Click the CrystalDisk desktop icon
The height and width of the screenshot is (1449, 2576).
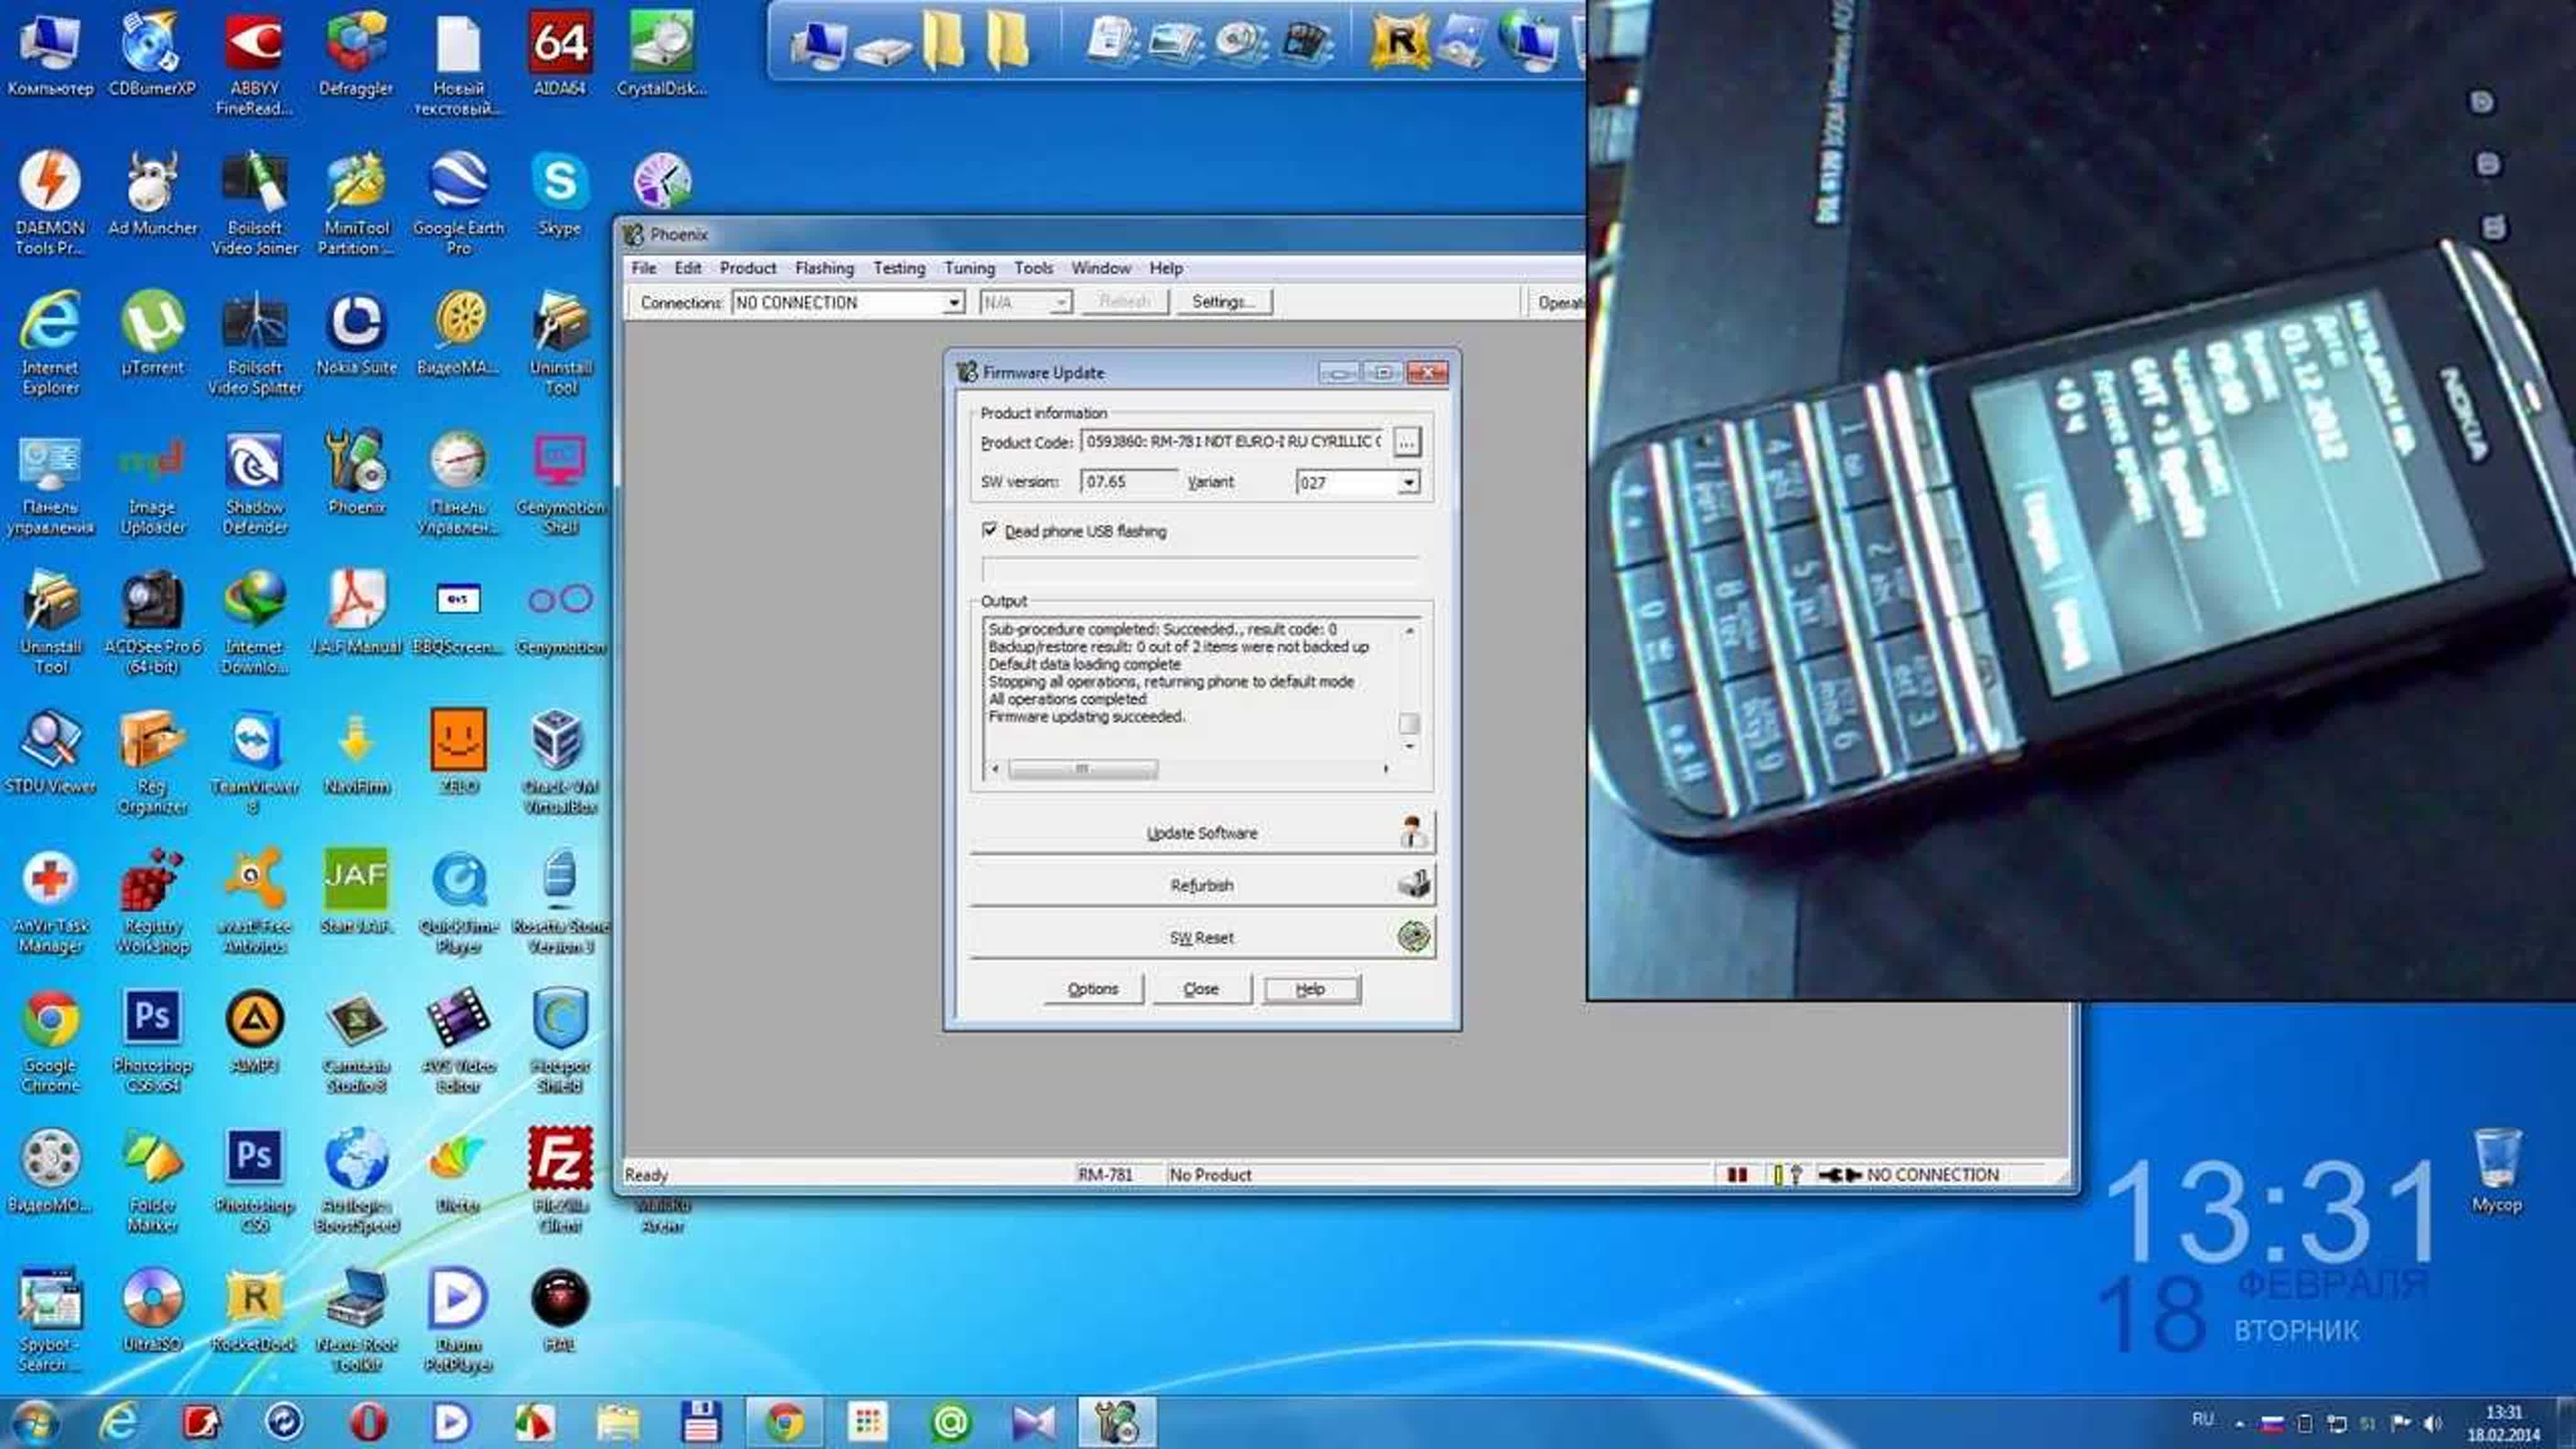(x=661, y=54)
